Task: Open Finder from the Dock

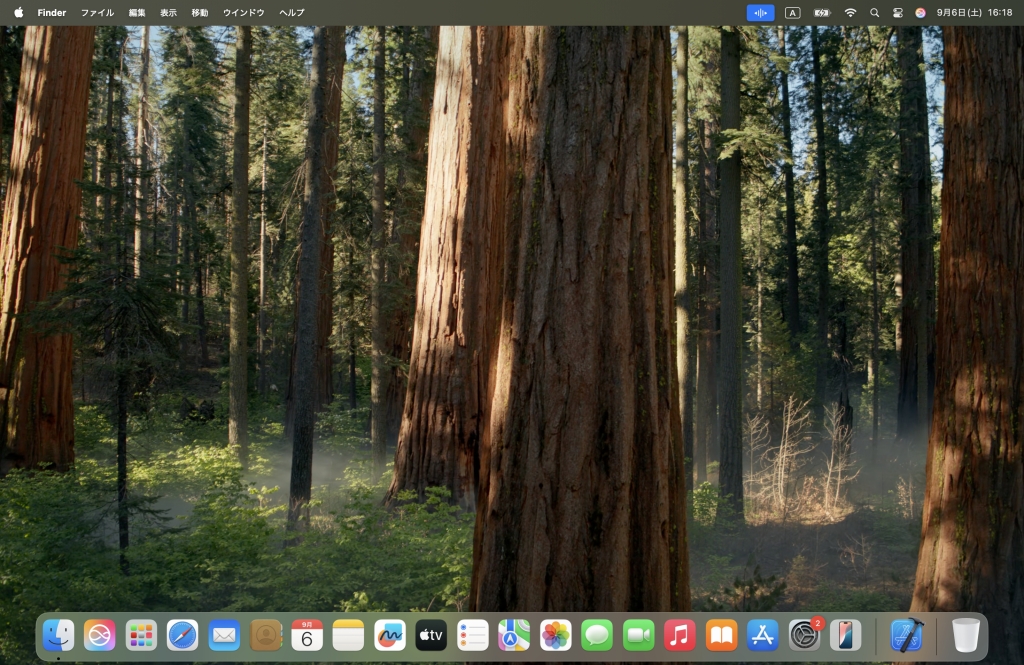Action: [58, 635]
